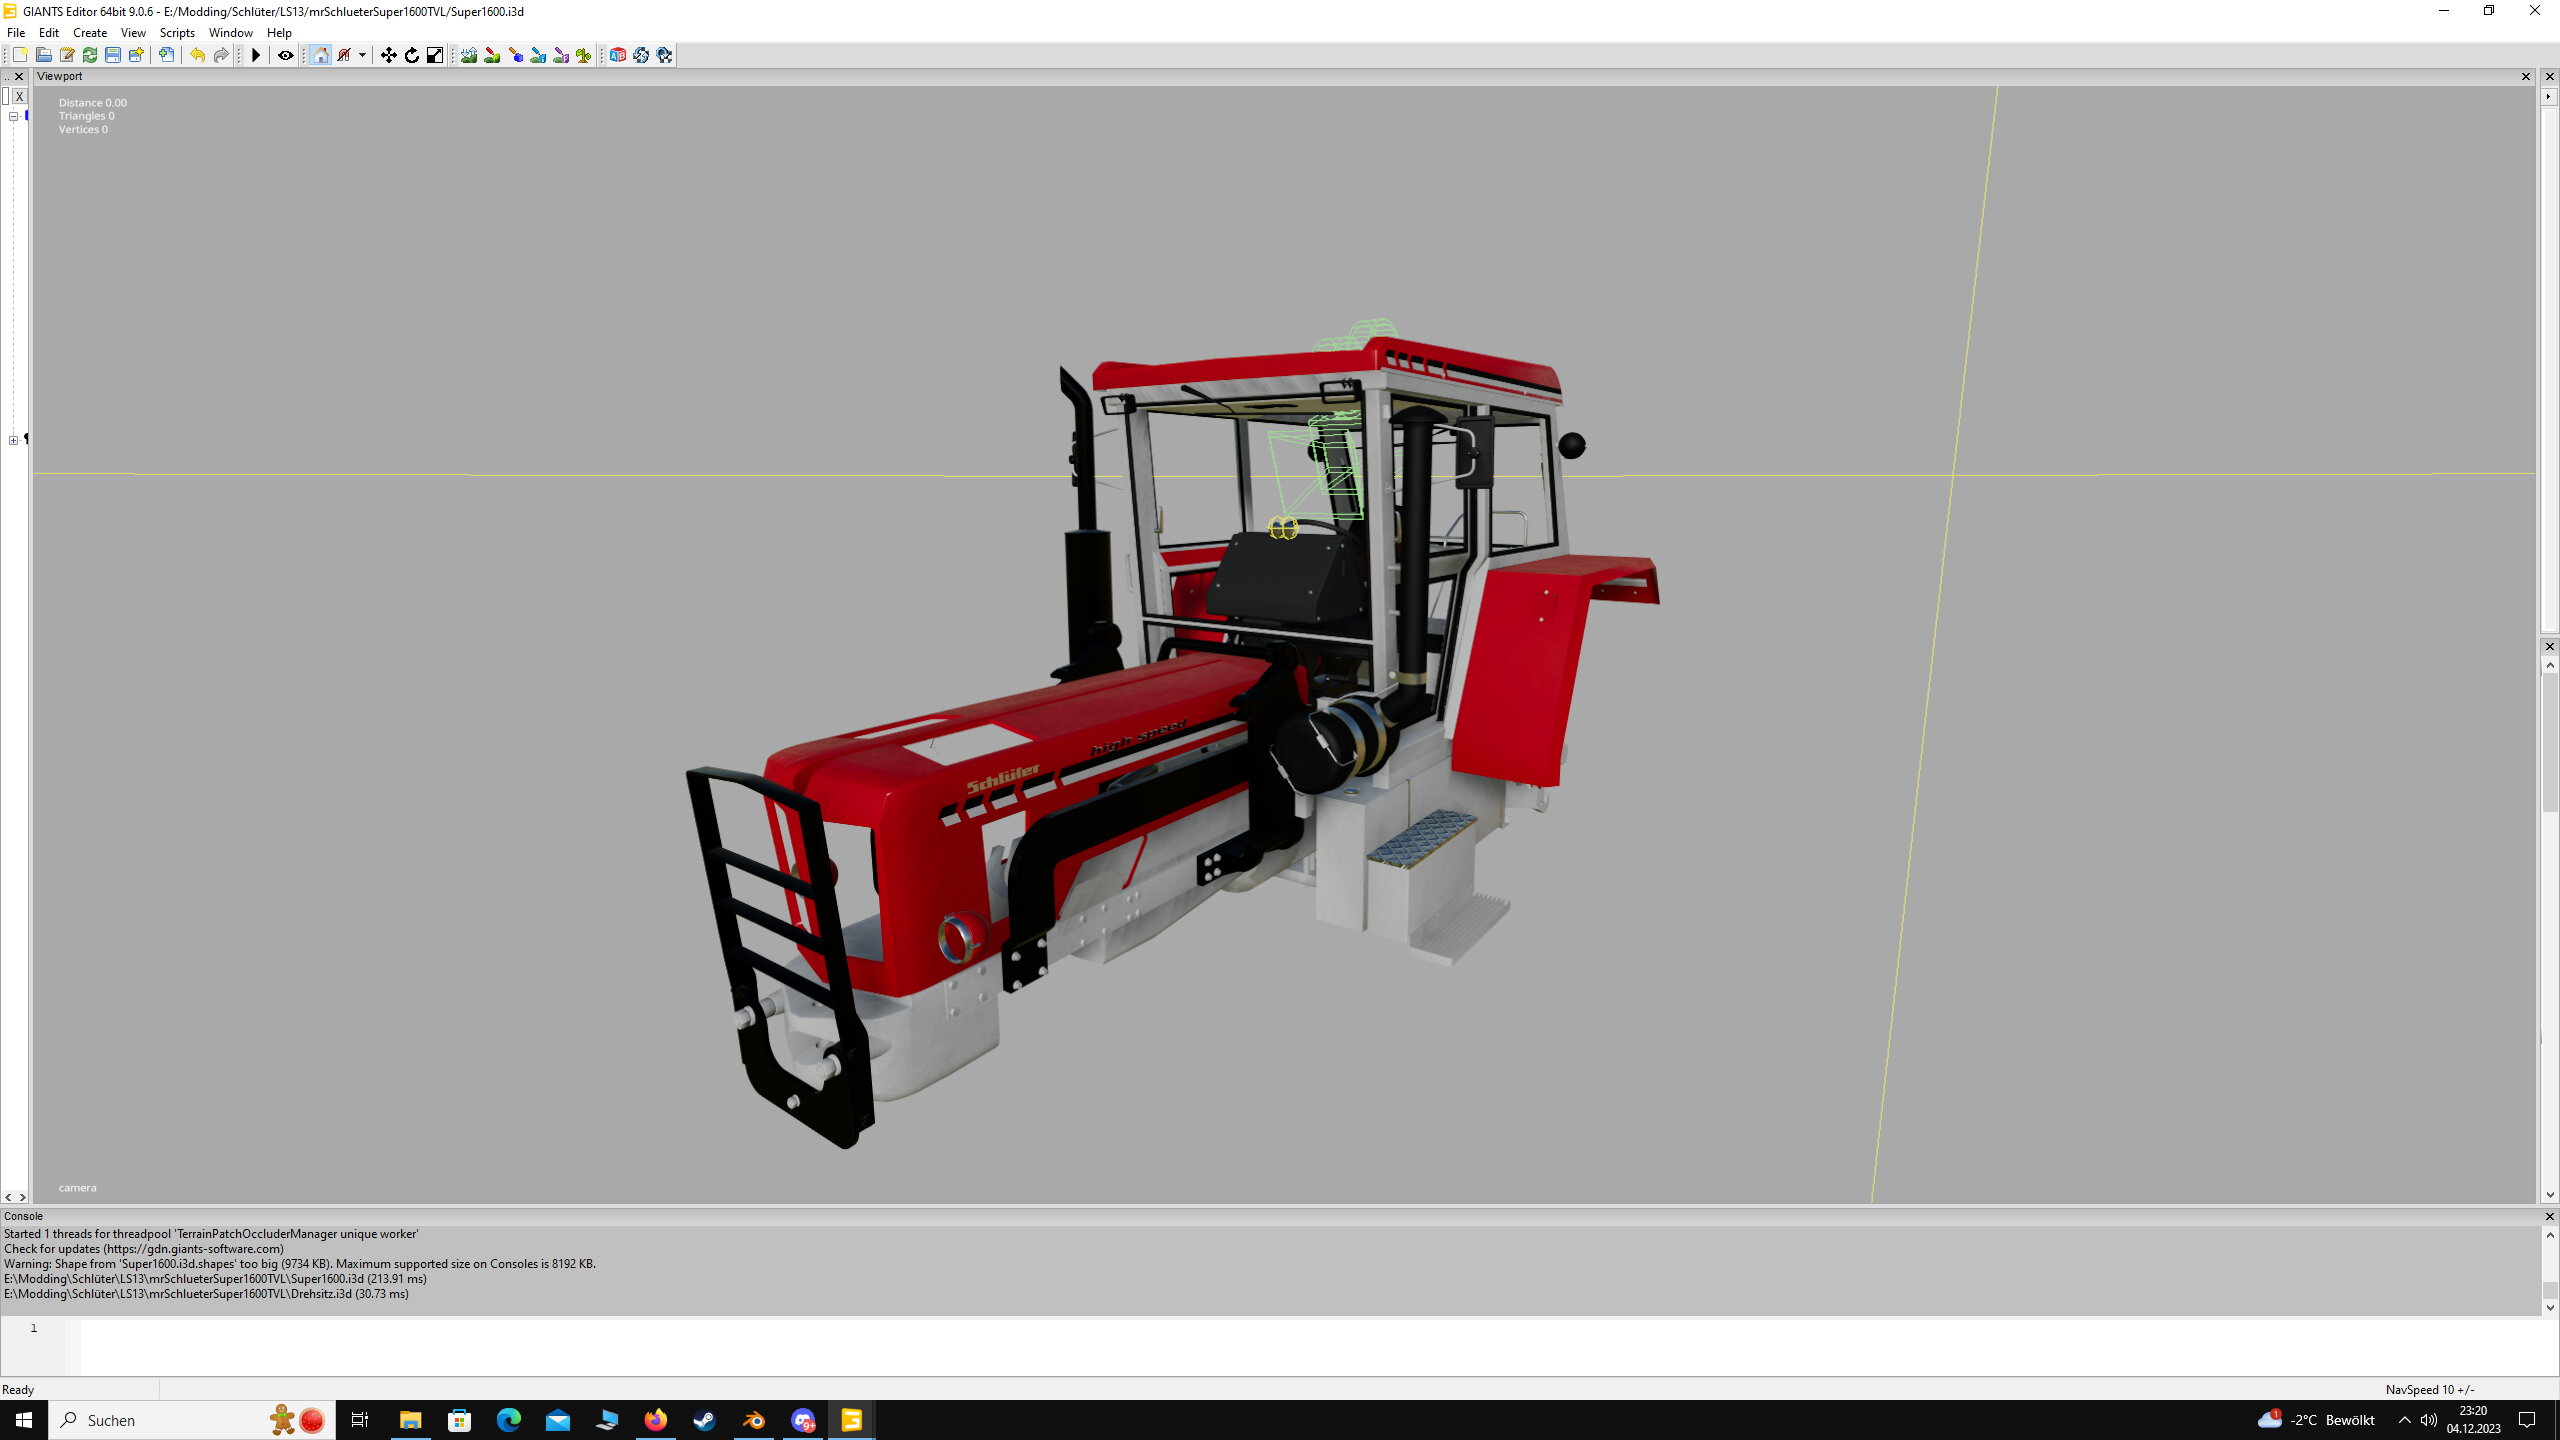The height and width of the screenshot is (1440, 2560).
Task: Click the foliage paint tree icon
Action: pos(584,55)
